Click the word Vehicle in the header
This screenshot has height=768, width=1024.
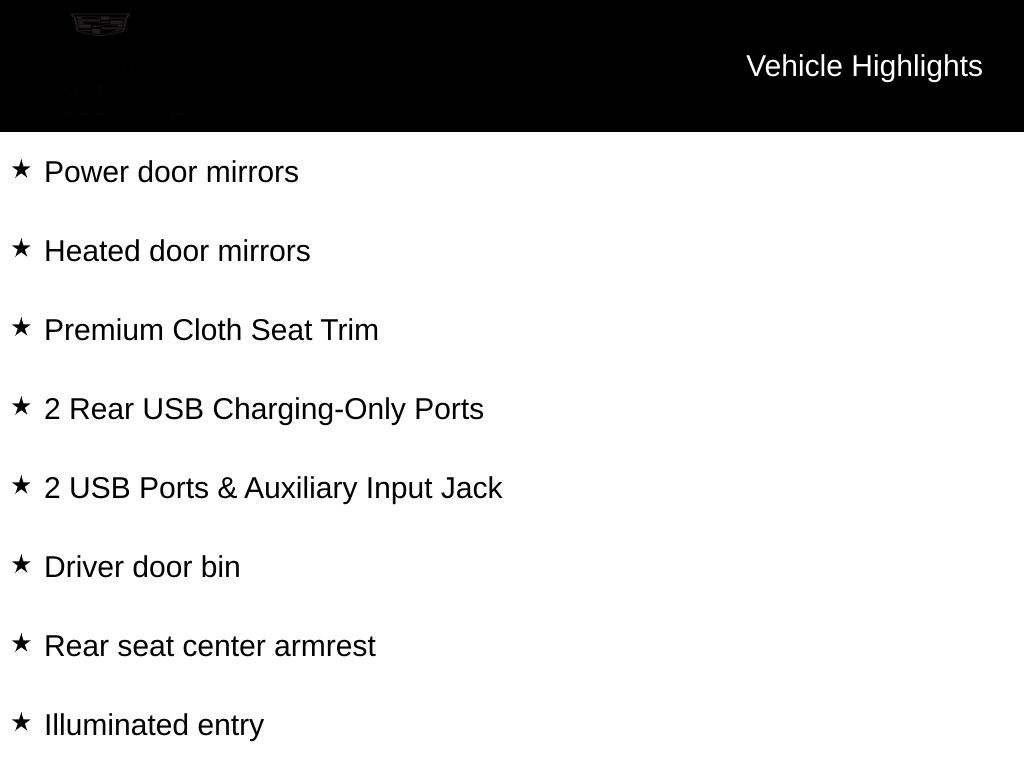794,67
